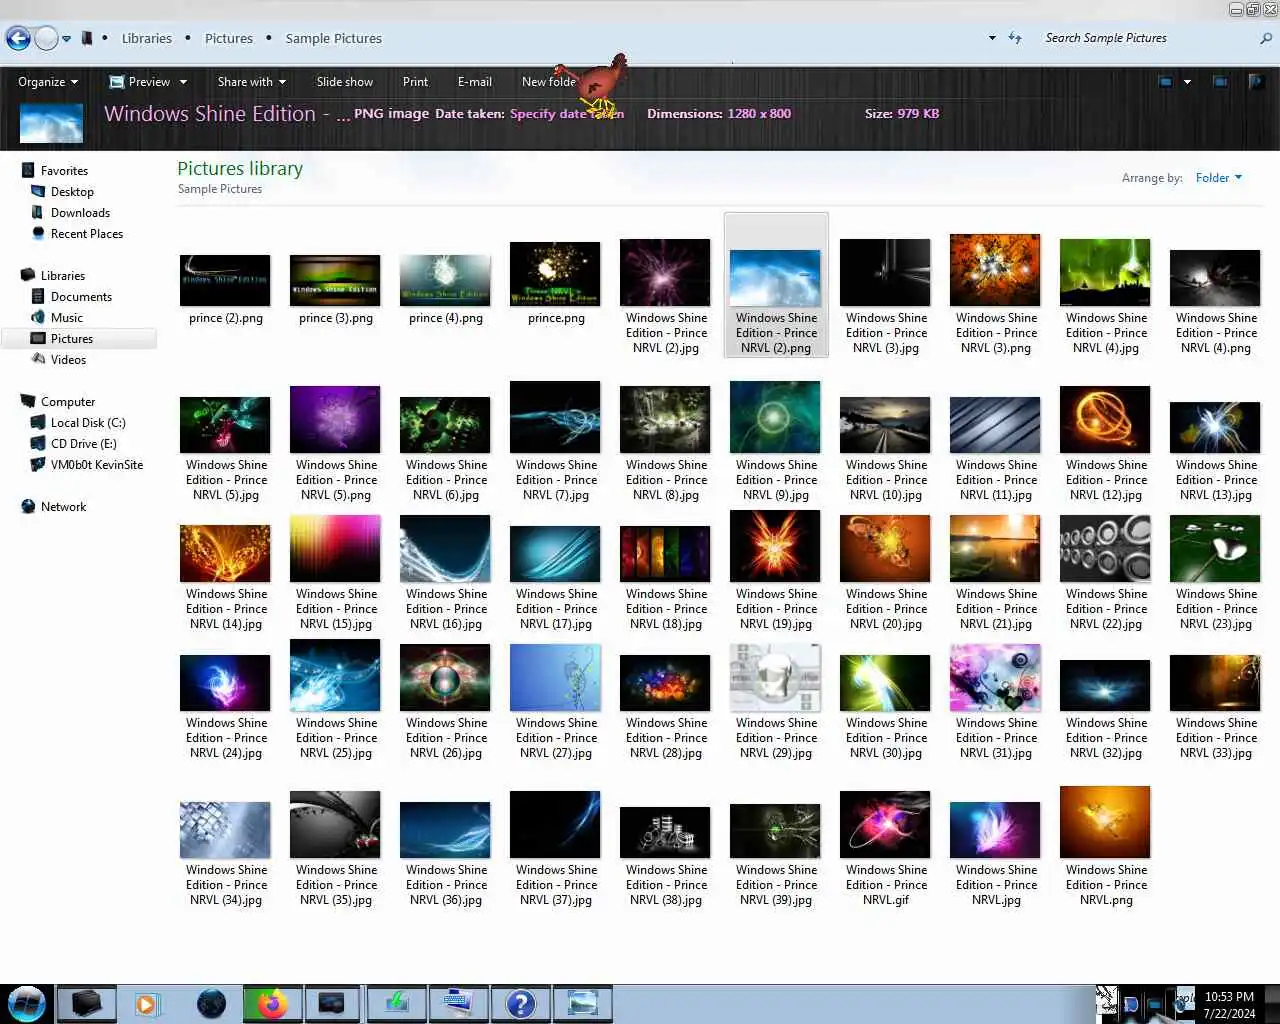Open the Videos library
Screen dimensions: 1280x1024
point(68,360)
